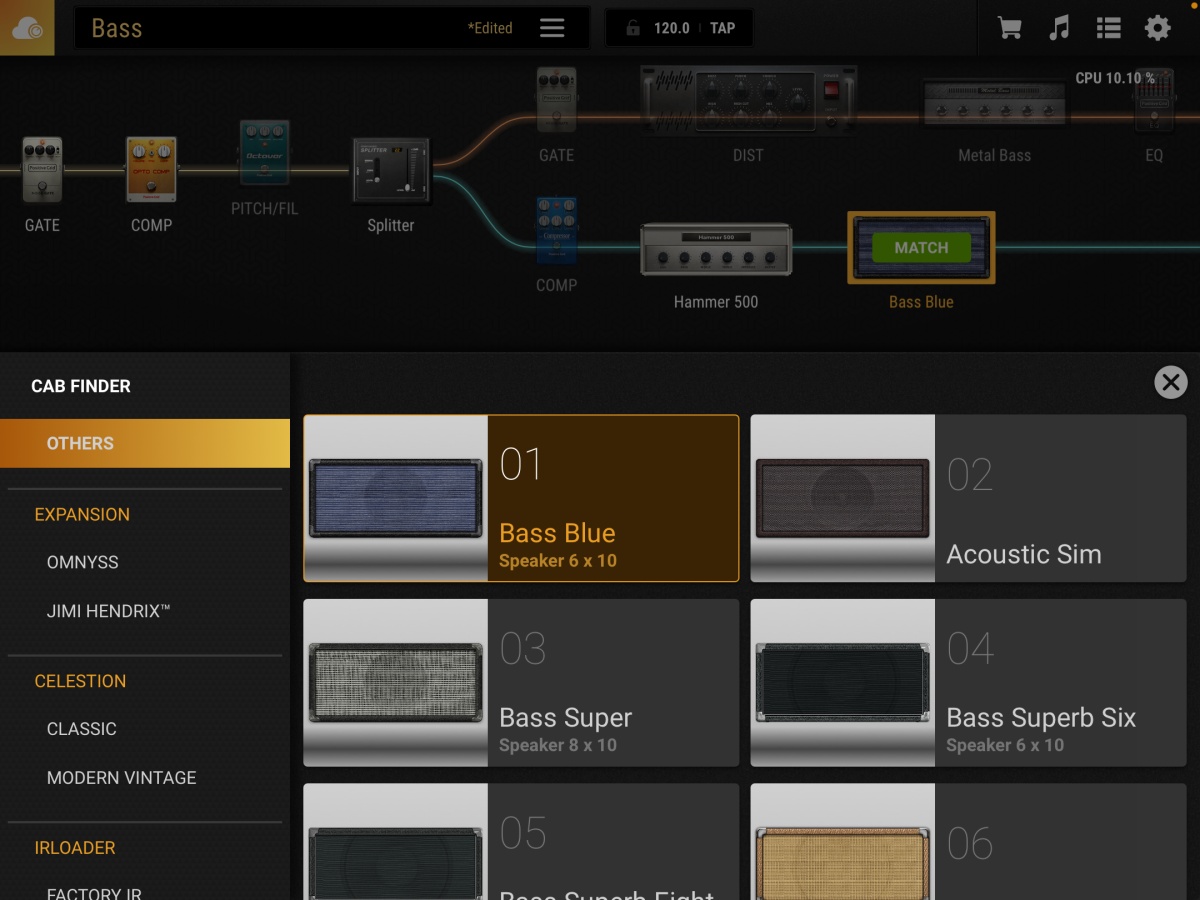Image resolution: width=1200 pixels, height=900 pixels.
Task: Choose the 05 cabinet card
Action: click(521, 842)
